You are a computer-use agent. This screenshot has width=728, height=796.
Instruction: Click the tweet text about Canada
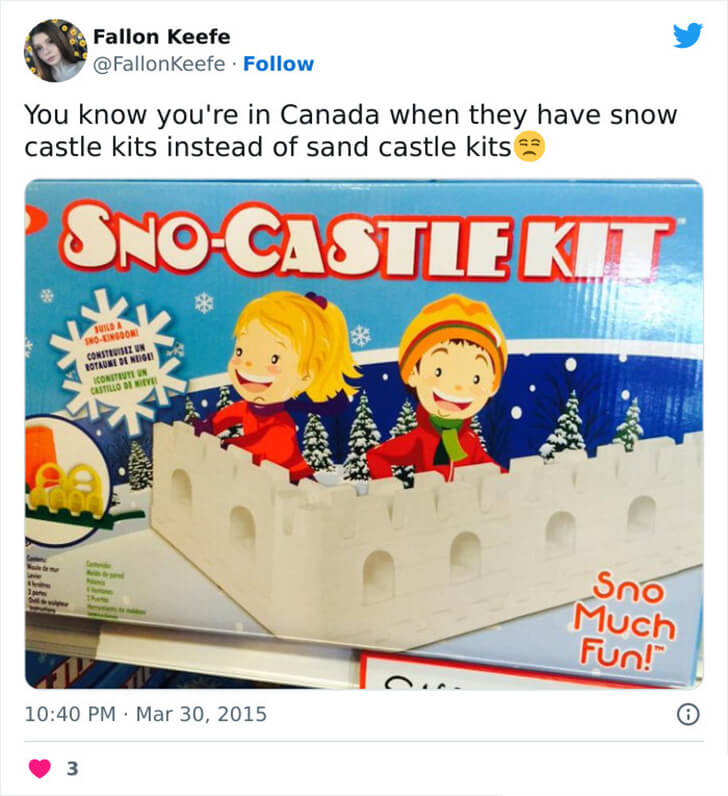point(350,131)
